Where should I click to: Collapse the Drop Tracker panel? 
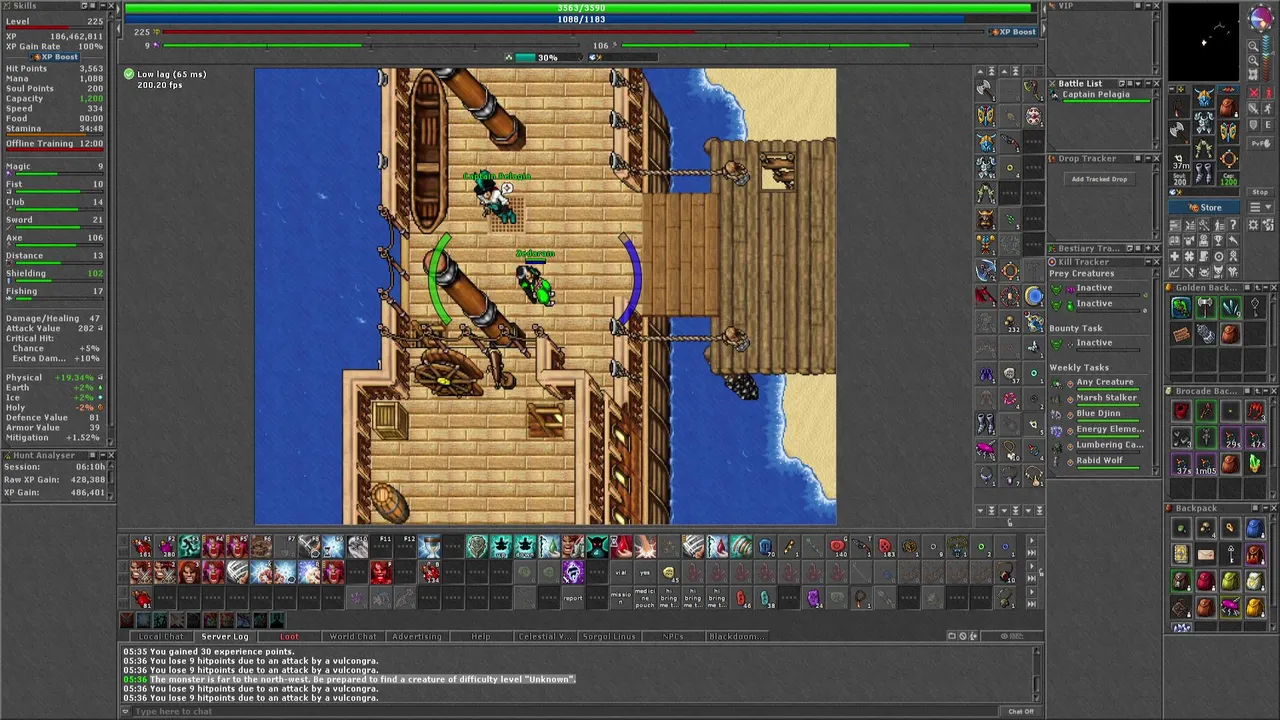coord(1148,158)
